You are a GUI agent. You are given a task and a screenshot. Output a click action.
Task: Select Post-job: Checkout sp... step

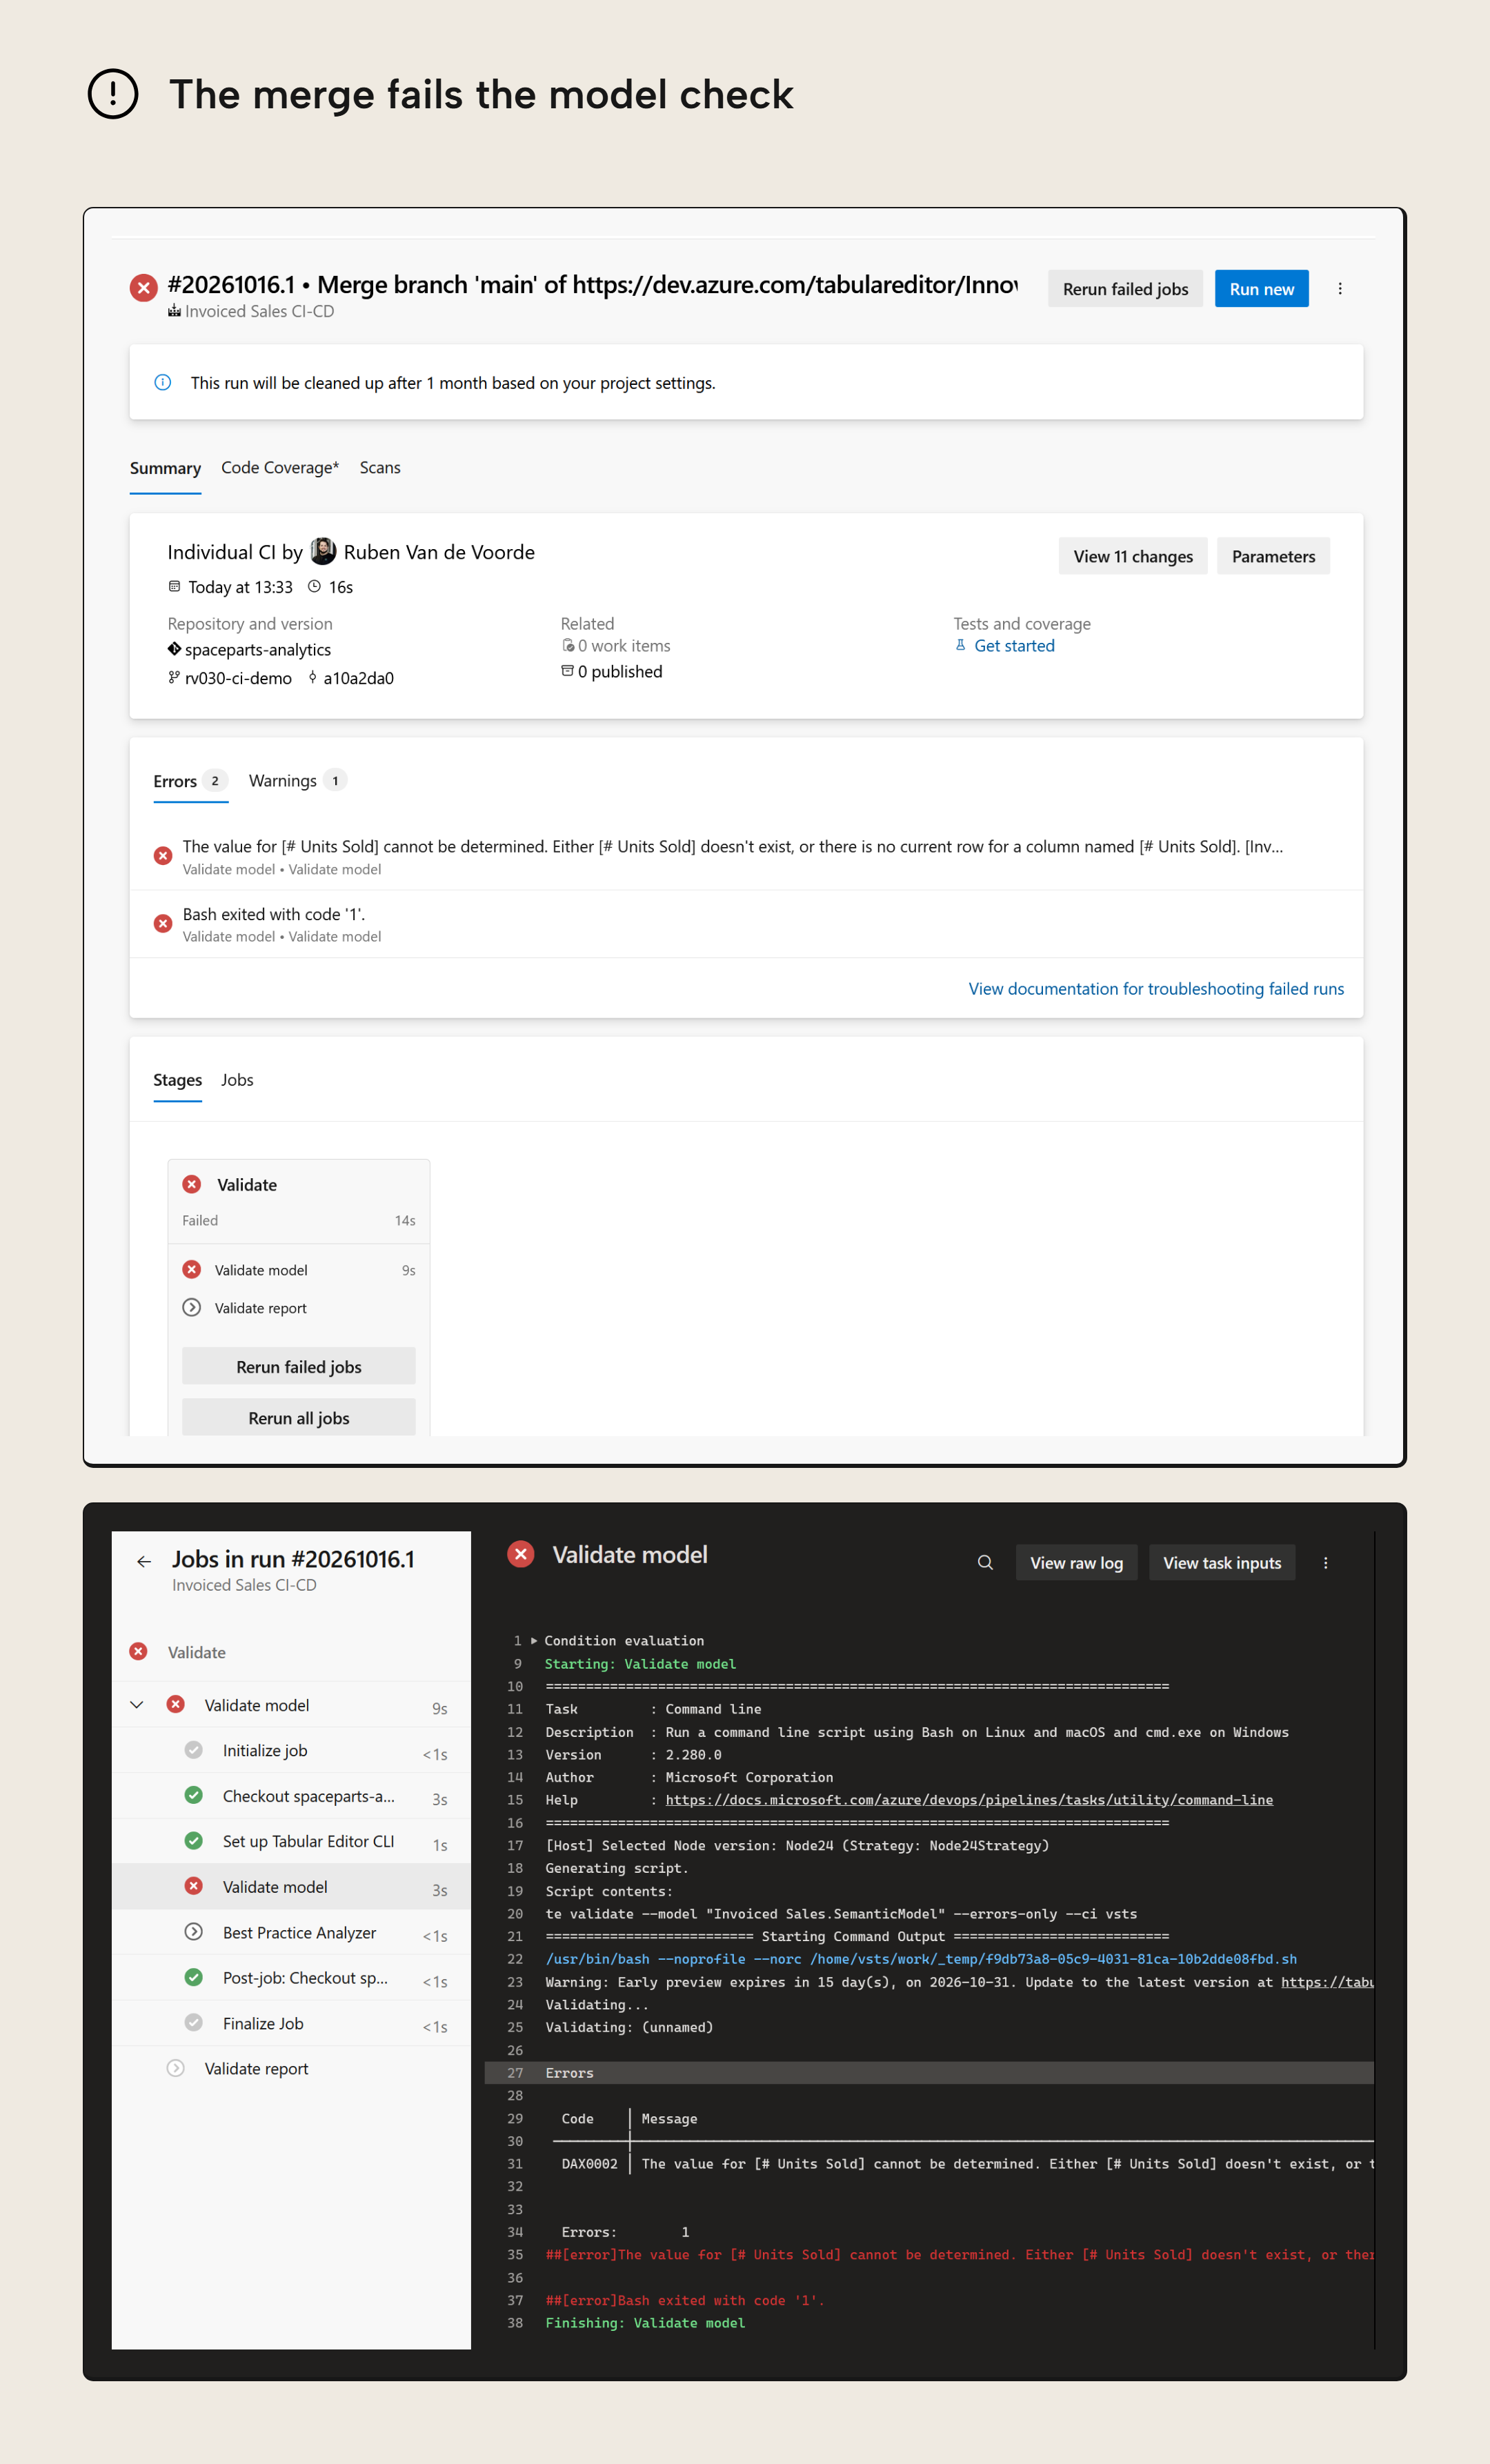(291, 1978)
